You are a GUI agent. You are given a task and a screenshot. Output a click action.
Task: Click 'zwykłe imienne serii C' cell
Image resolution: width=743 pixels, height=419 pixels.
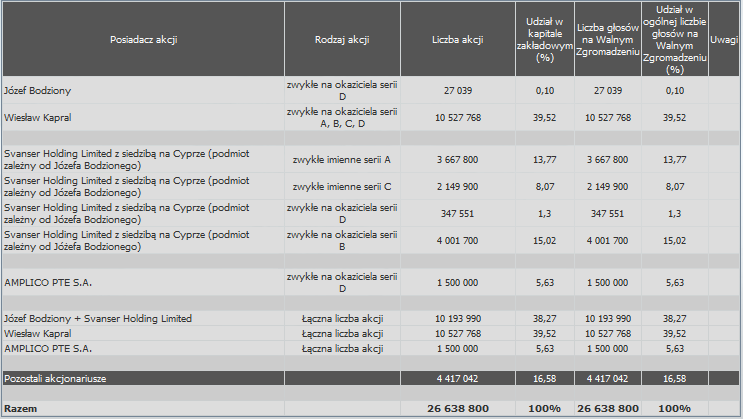(x=342, y=187)
